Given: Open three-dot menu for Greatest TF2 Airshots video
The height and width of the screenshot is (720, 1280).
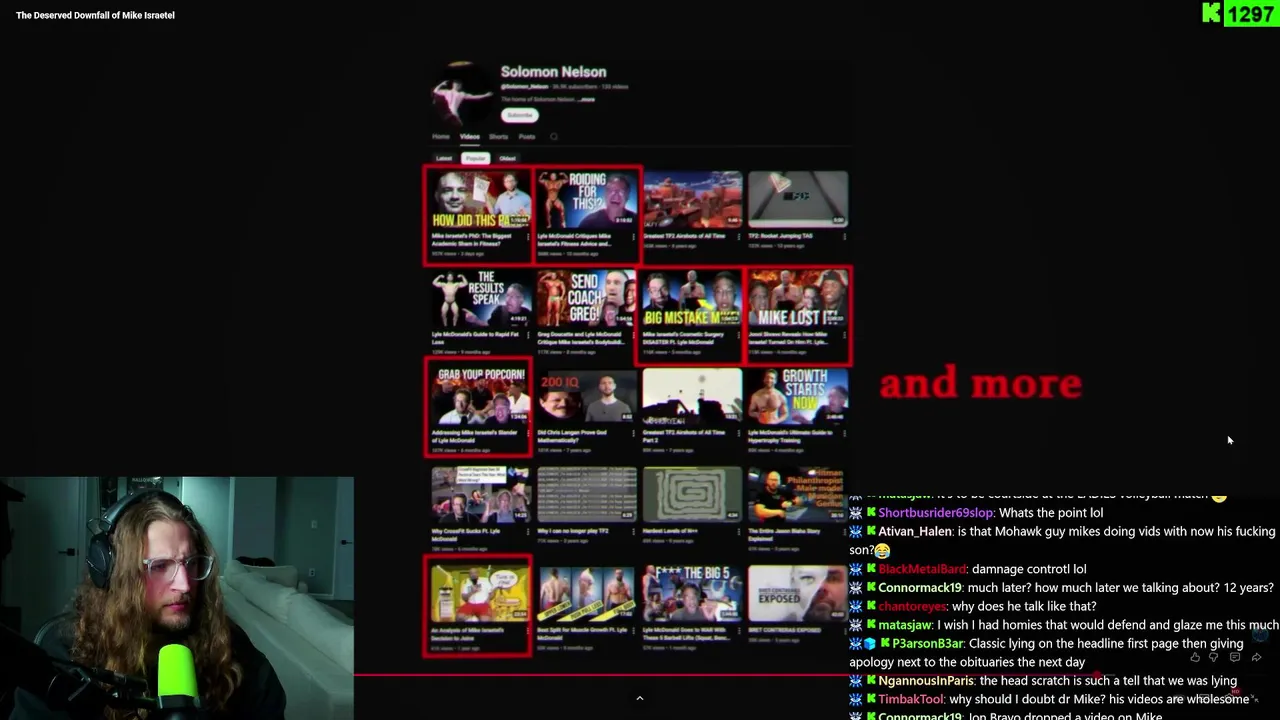Looking at the screenshot, I should click(x=738, y=237).
